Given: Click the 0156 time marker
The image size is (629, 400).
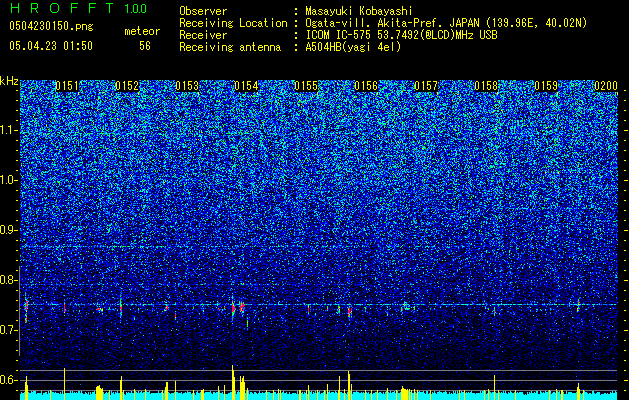Looking at the screenshot, I should [366, 86].
